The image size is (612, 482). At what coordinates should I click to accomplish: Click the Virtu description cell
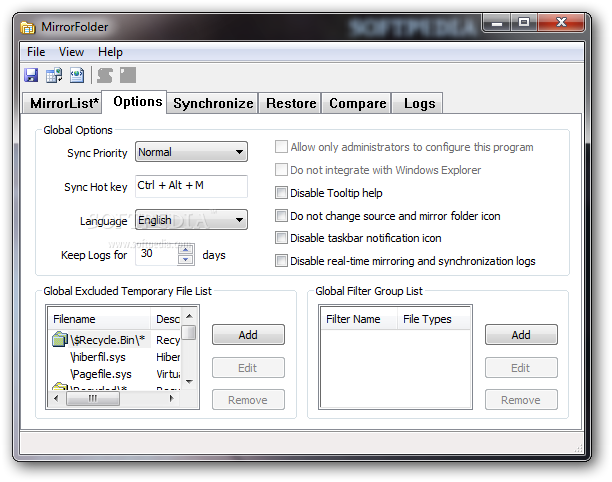168,374
